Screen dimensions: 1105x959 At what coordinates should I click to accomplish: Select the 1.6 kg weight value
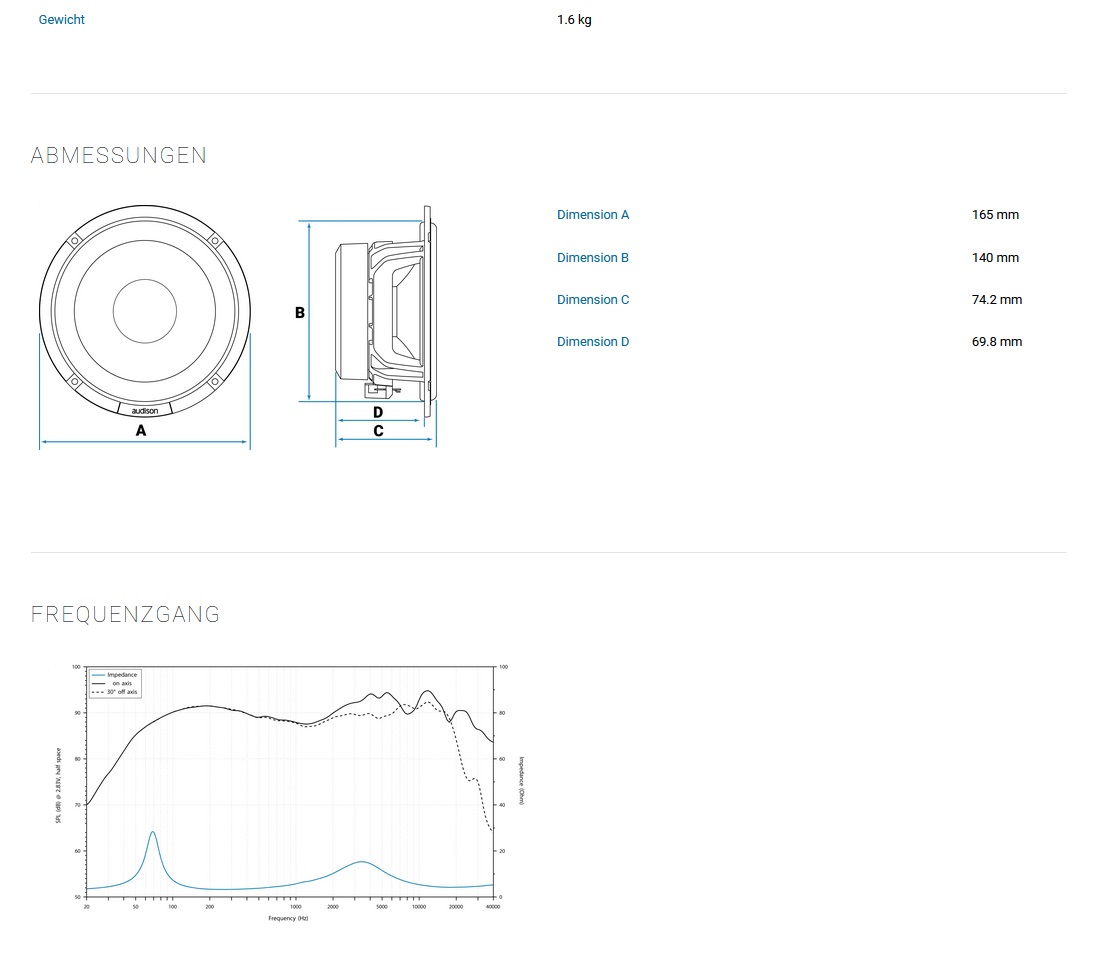click(574, 20)
